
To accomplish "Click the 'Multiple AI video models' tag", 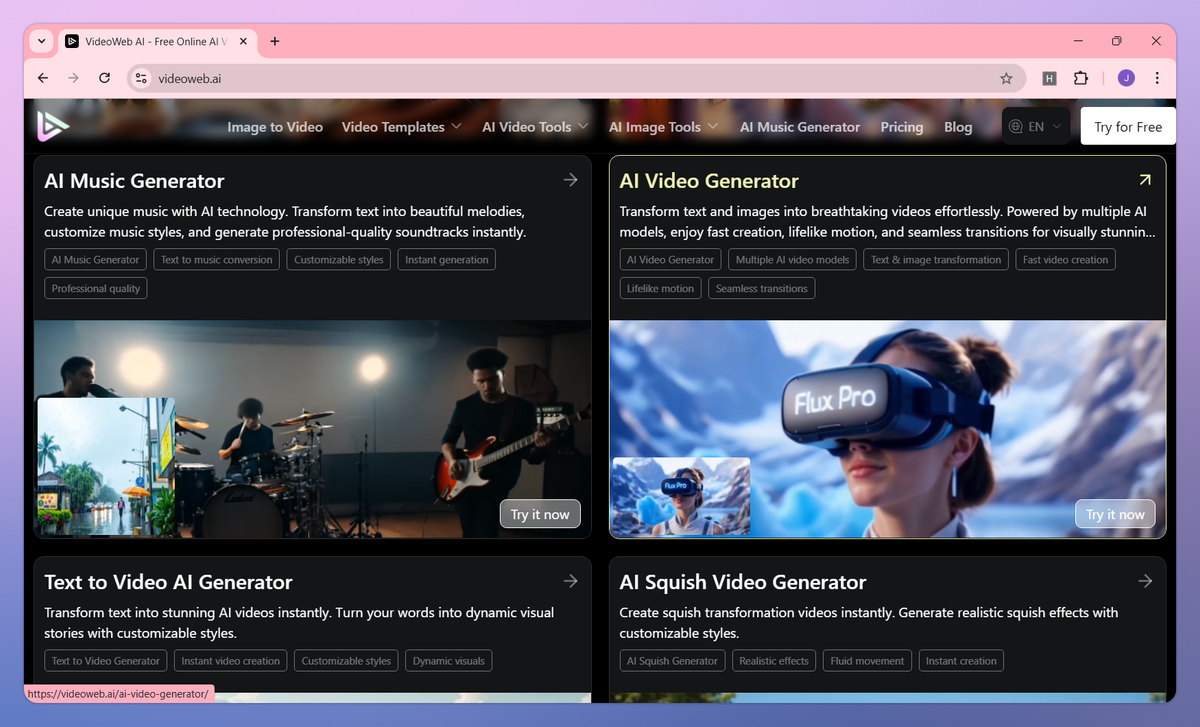I will [x=792, y=260].
